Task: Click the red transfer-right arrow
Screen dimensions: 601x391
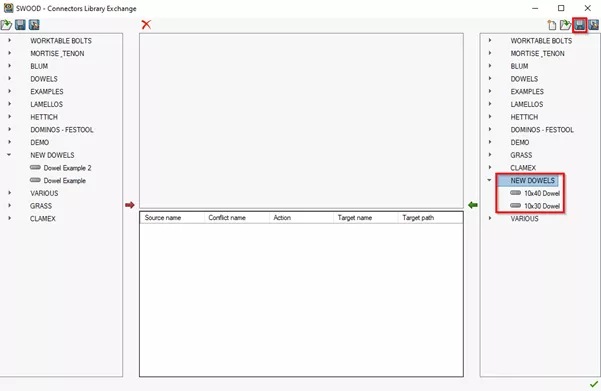Action: pyautogui.click(x=130, y=205)
